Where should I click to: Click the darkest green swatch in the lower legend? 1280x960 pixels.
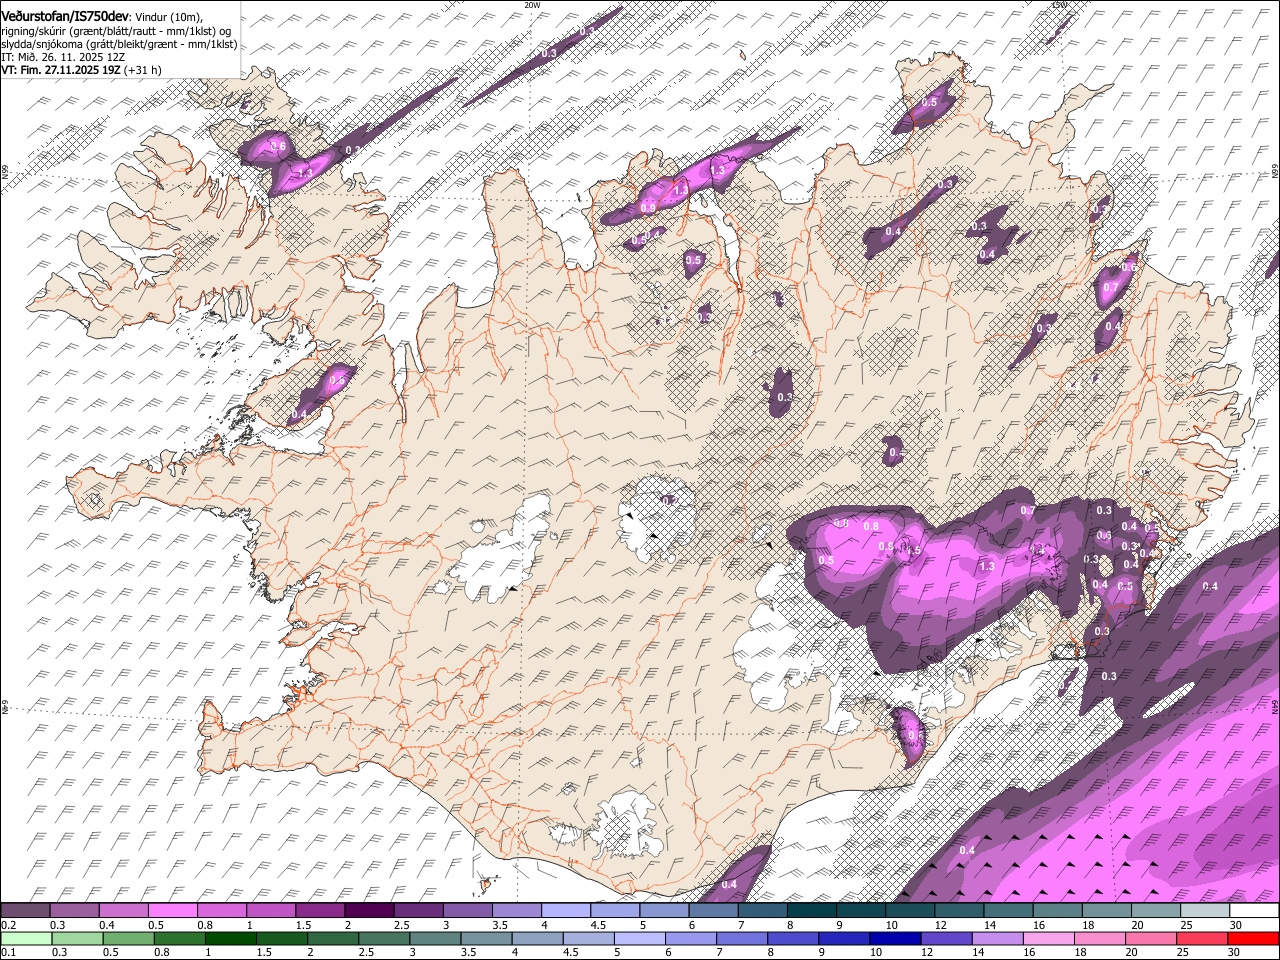[x=230, y=938]
